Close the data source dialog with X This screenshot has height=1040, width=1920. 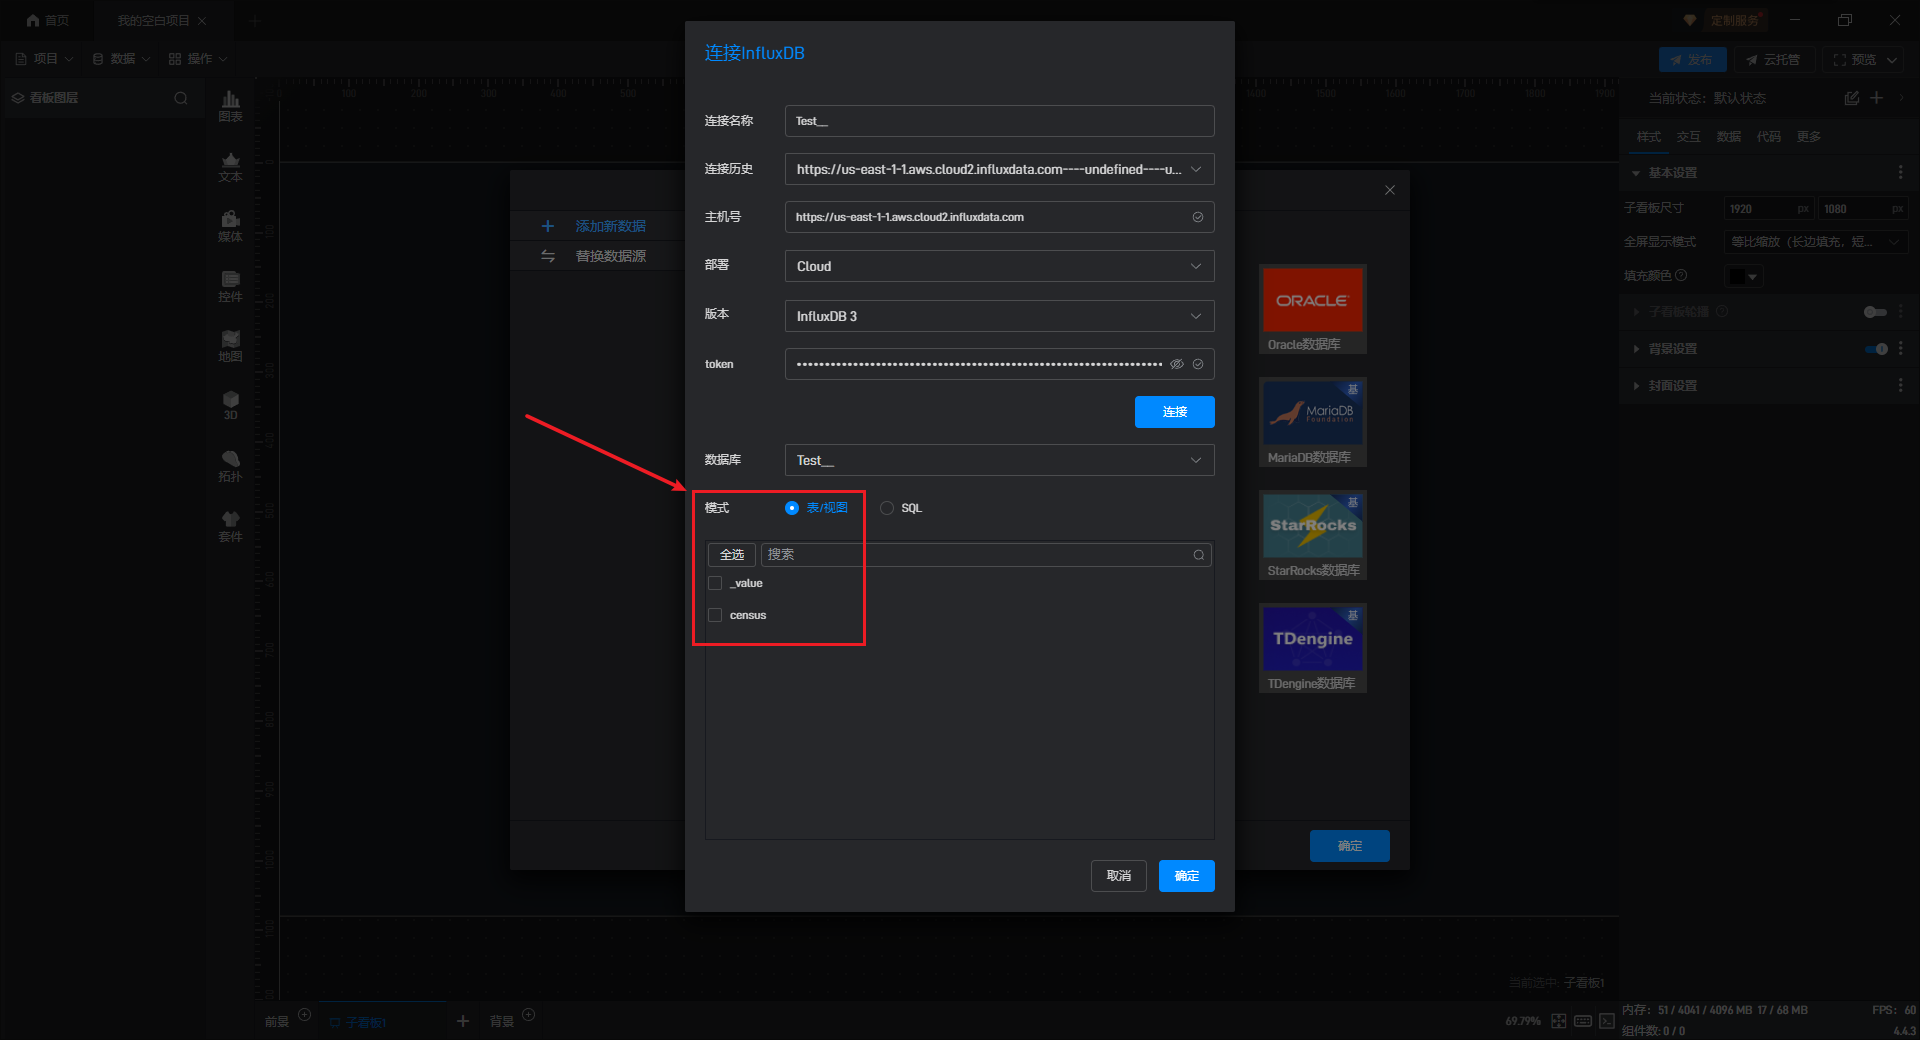point(1389,190)
